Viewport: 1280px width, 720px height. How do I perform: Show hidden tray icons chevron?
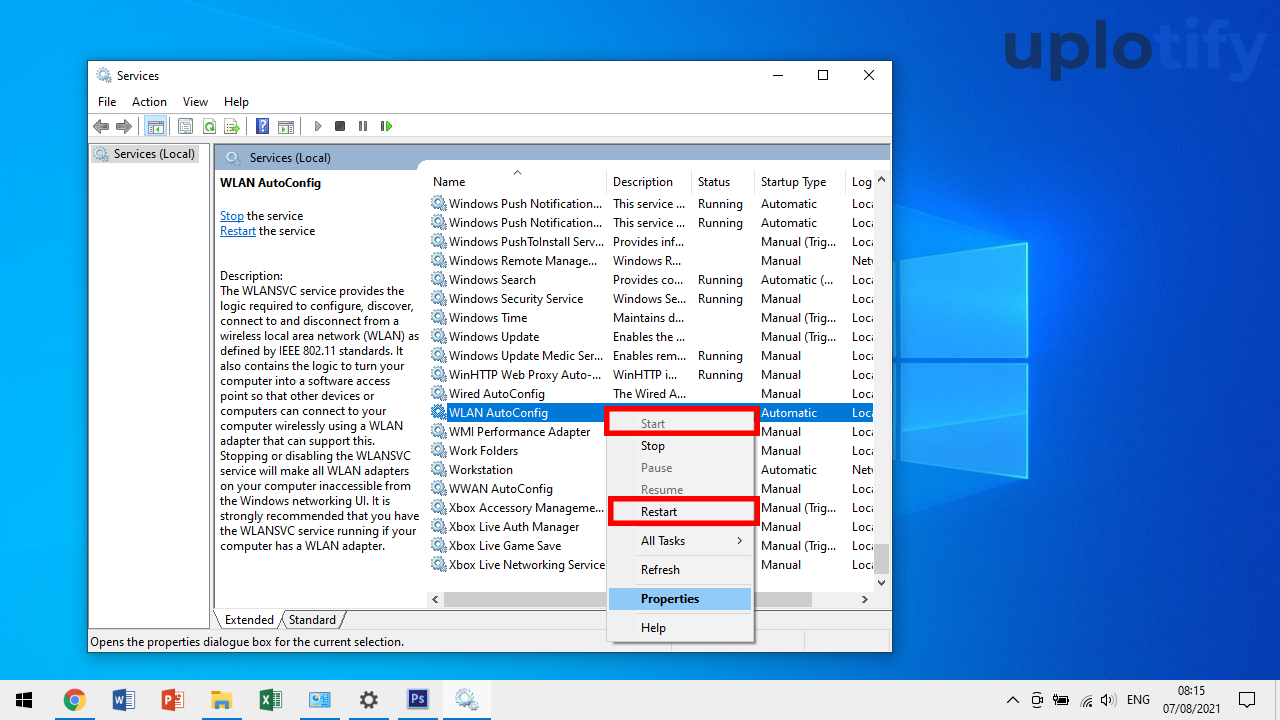(1013, 700)
